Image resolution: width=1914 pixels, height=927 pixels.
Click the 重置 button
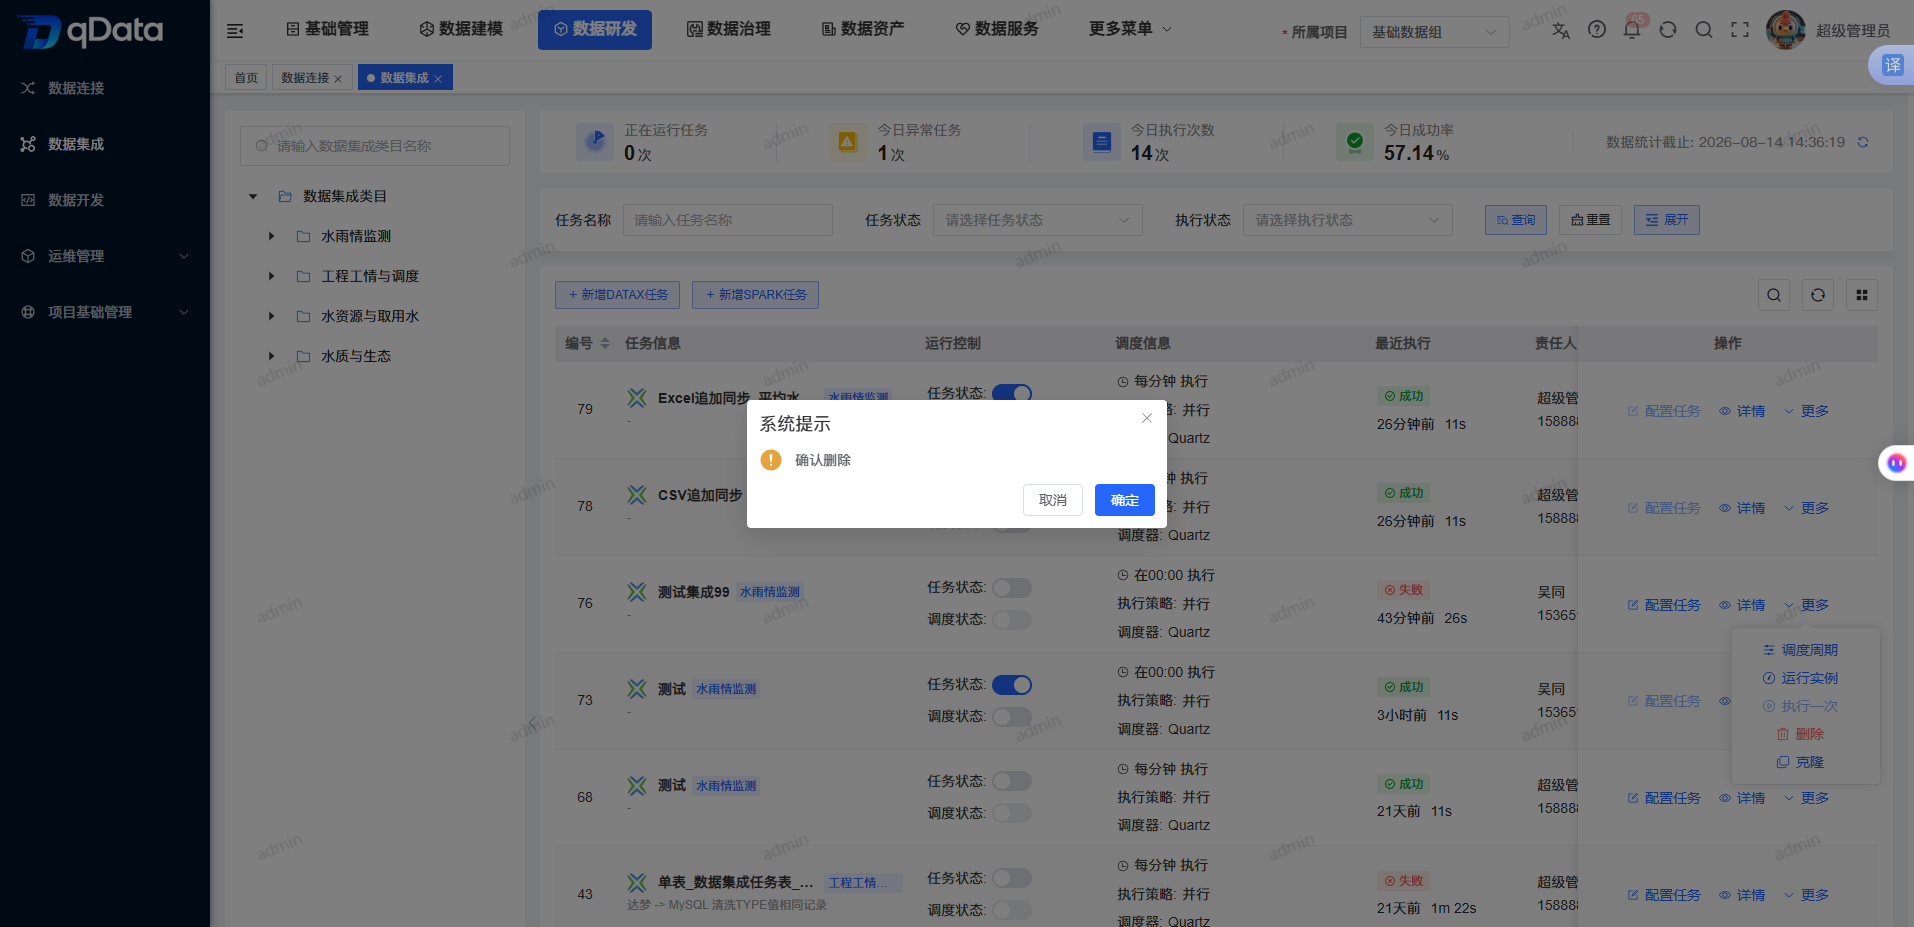tap(1590, 220)
